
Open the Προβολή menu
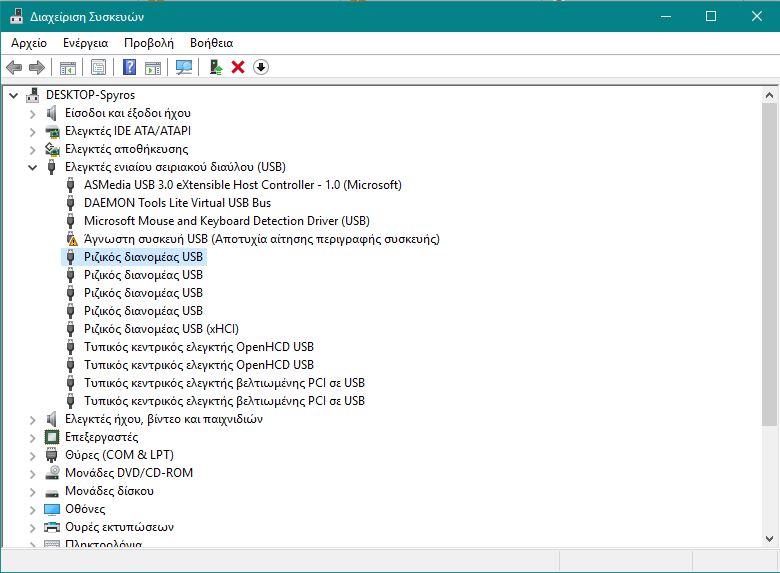[x=149, y=43]
